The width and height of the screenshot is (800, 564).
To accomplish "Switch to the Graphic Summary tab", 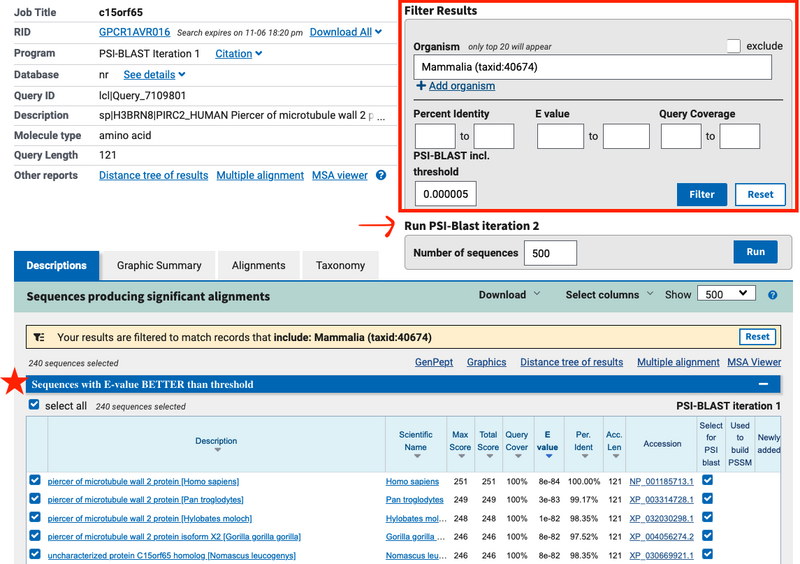I will pos(159,266).
